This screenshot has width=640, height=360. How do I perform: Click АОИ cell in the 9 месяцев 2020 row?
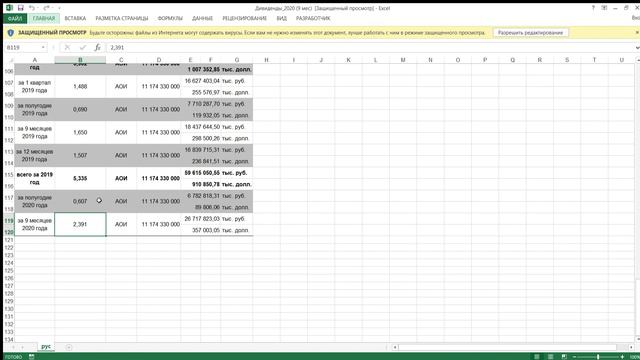121,224
